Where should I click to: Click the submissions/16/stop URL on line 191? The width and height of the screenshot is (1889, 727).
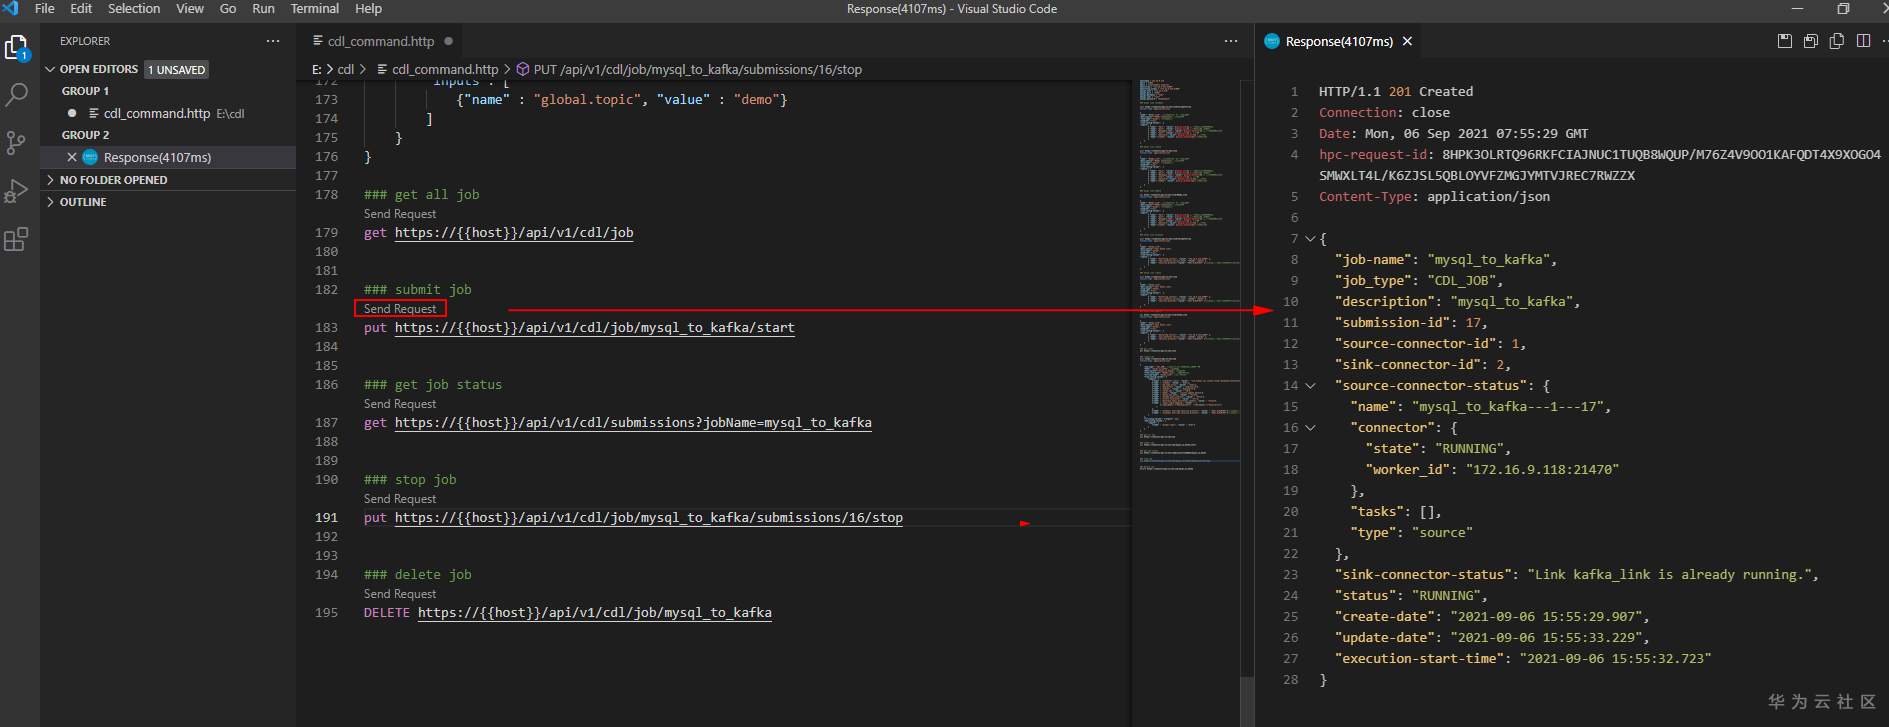649,518
